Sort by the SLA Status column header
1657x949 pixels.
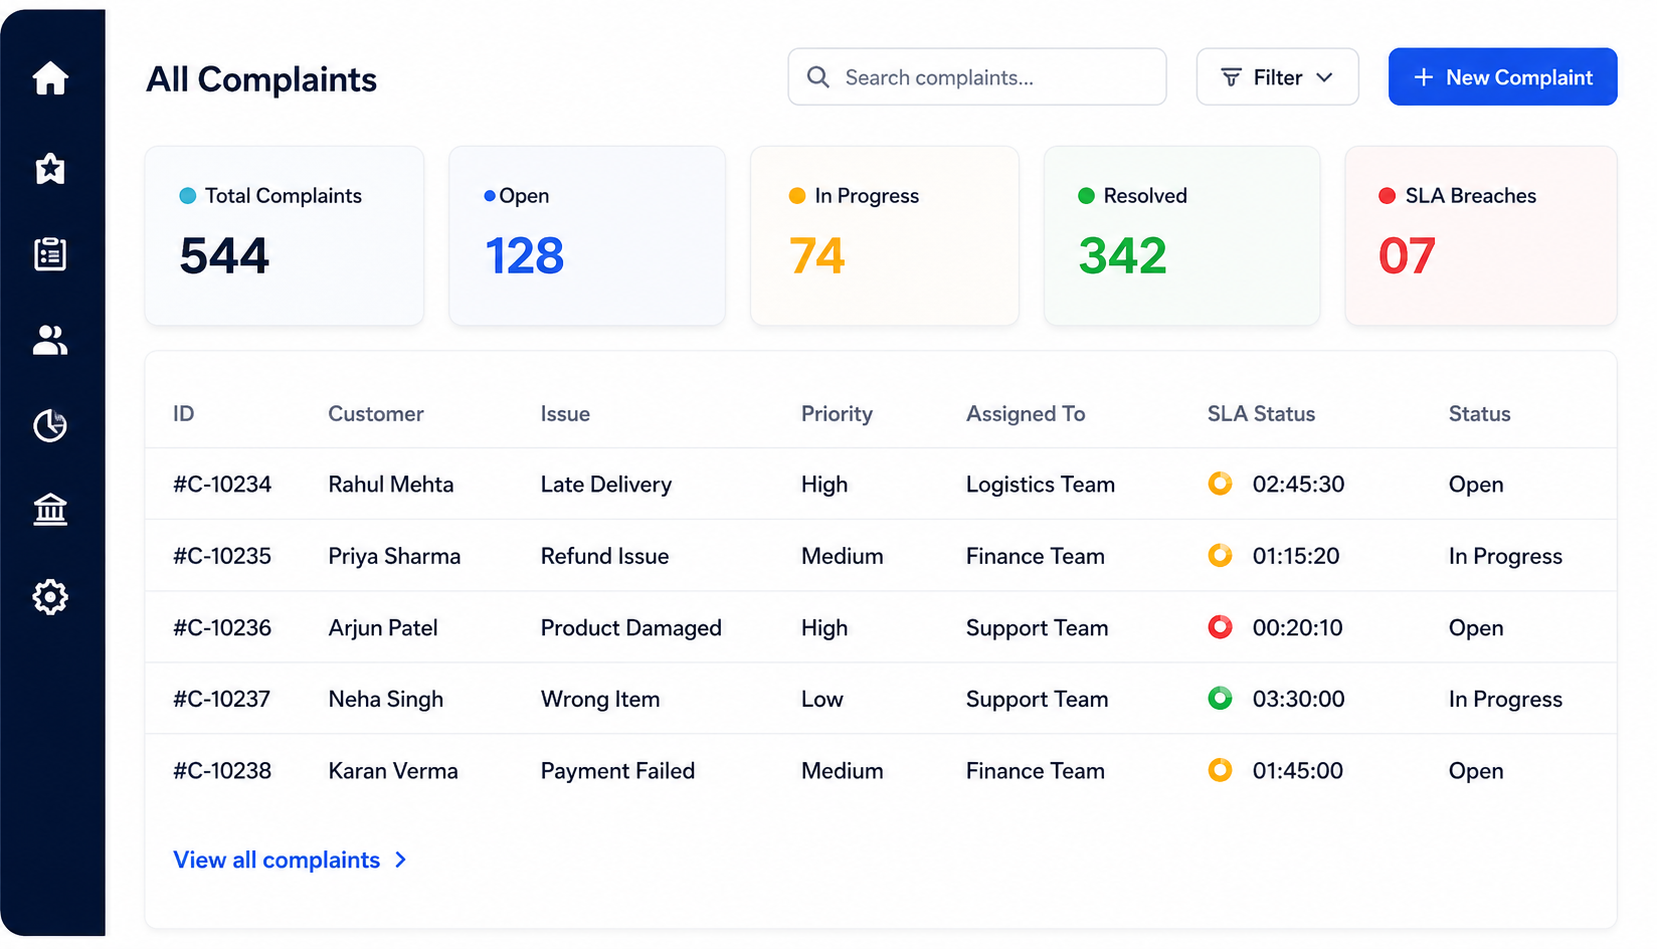tap(1261, 414)
